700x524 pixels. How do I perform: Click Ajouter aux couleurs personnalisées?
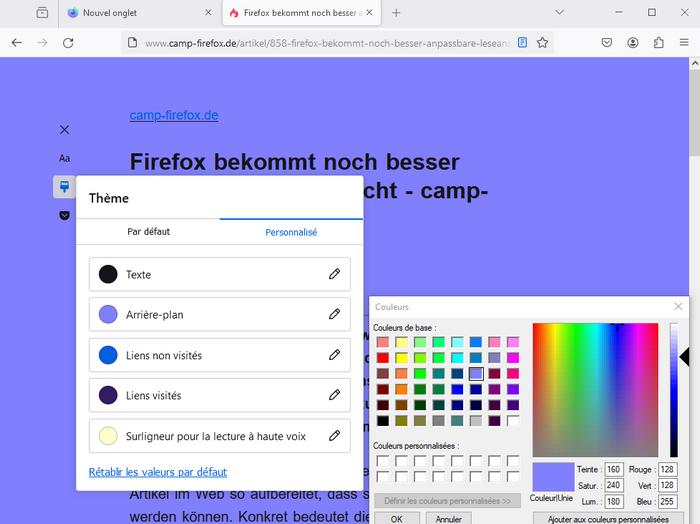point(608,519)
